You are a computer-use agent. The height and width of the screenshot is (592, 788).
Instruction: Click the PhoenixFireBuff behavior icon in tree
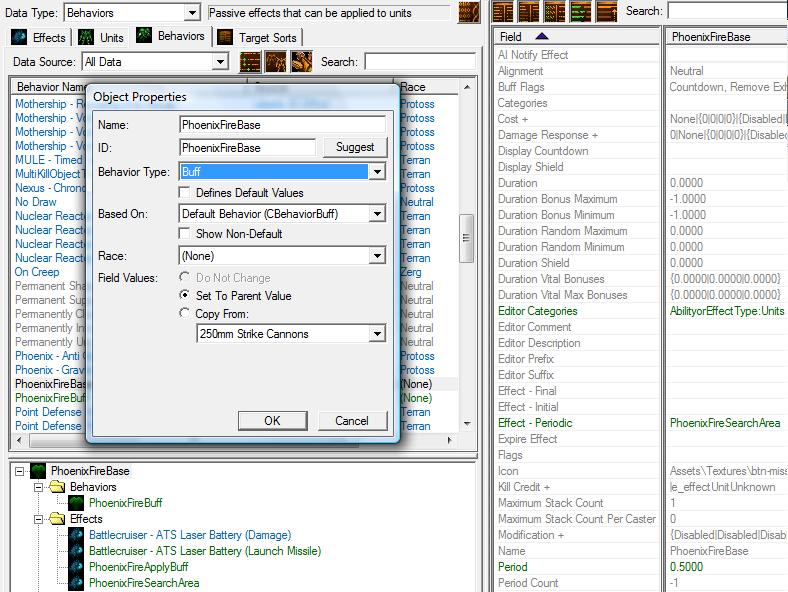coord(76,503)
